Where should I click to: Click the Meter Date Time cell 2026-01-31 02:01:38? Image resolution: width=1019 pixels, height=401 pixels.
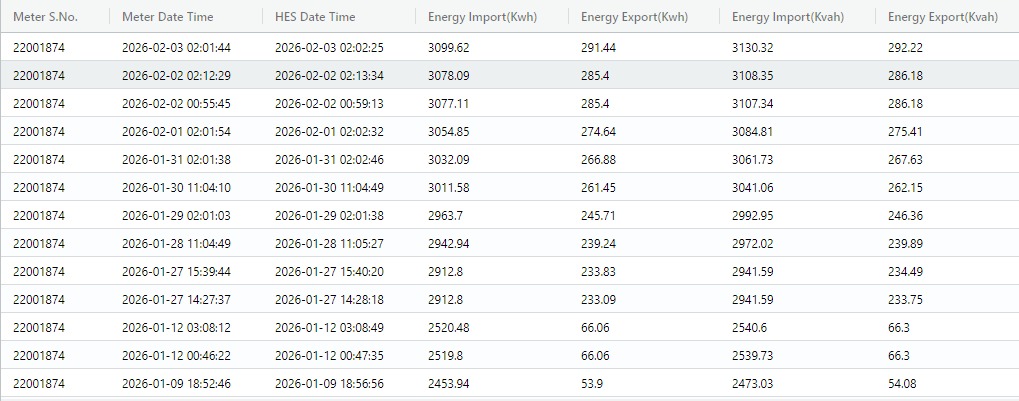tap(176, 159)
